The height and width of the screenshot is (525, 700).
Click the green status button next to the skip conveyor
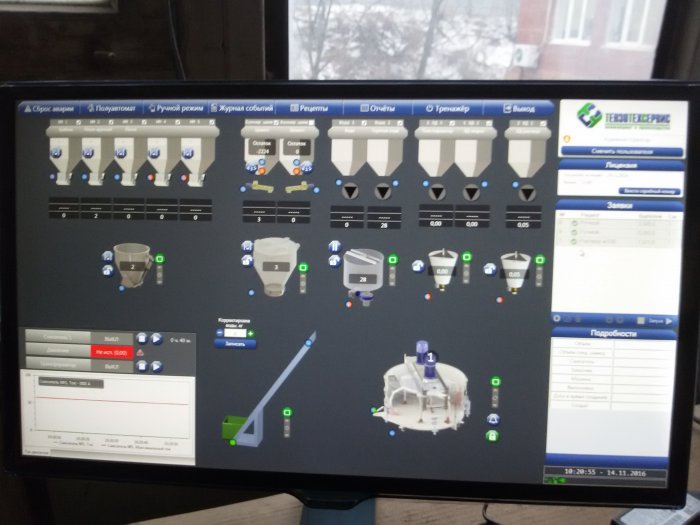[287, 412]
